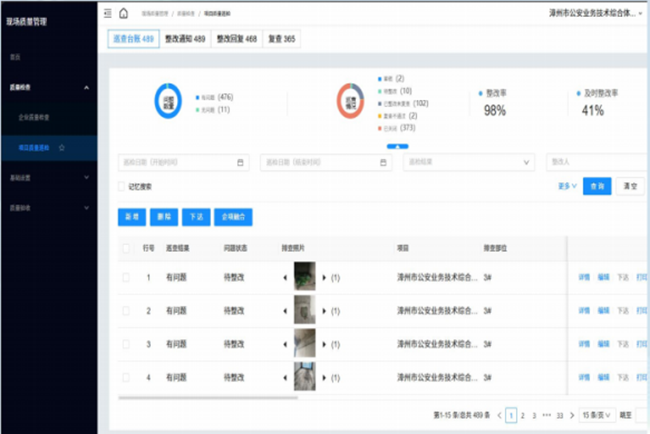This screenshot has width=650, height=434.
Task: Open calendar icon in start date field
Action: pyautogui.click(x=240, y=162)
